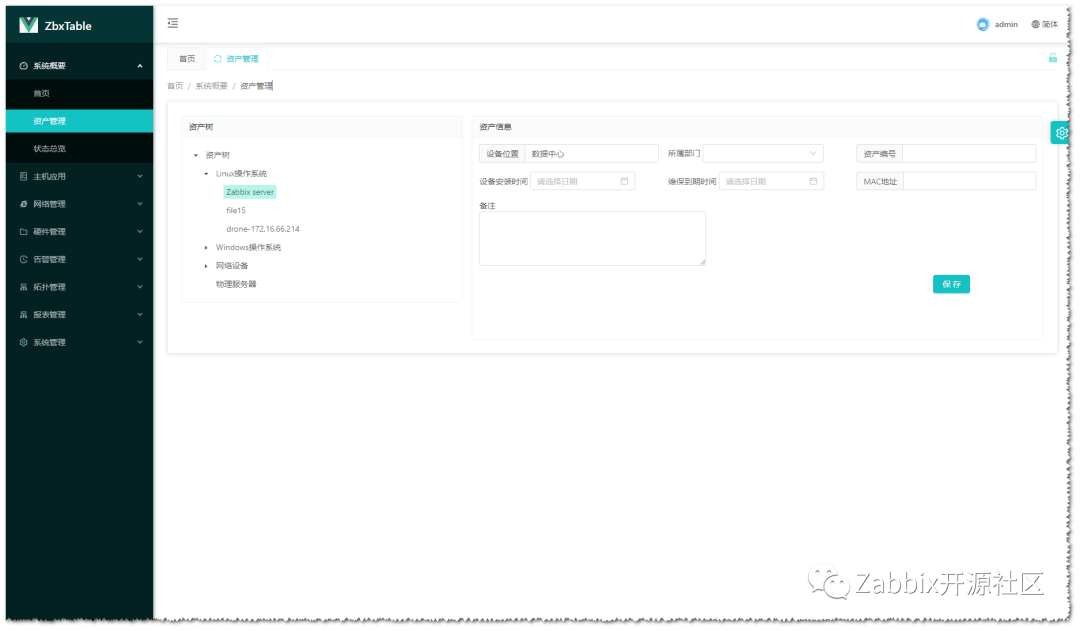Click the Windows操作系统 tree label
Screen dimensions: 1080x631
point(248,247)
